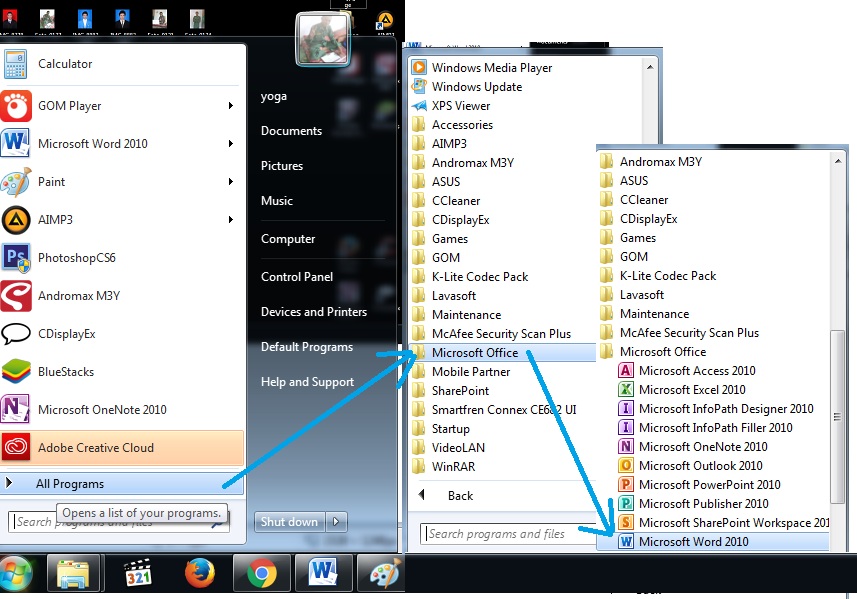Click user account picture thumbnail

tap(322, 40)
